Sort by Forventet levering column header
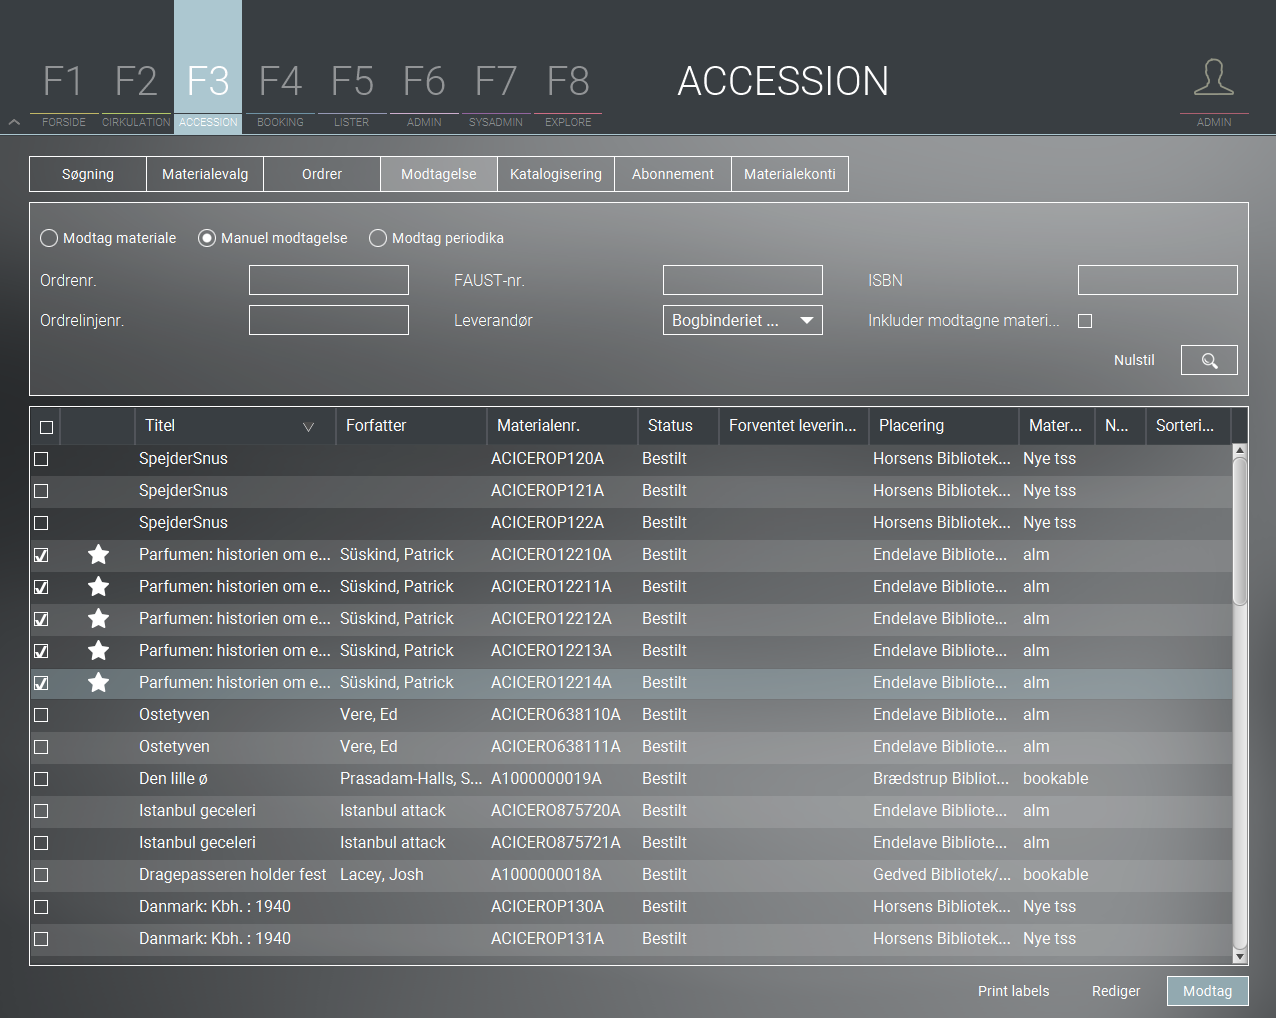 pyautogui.click(x=793, y=425)
